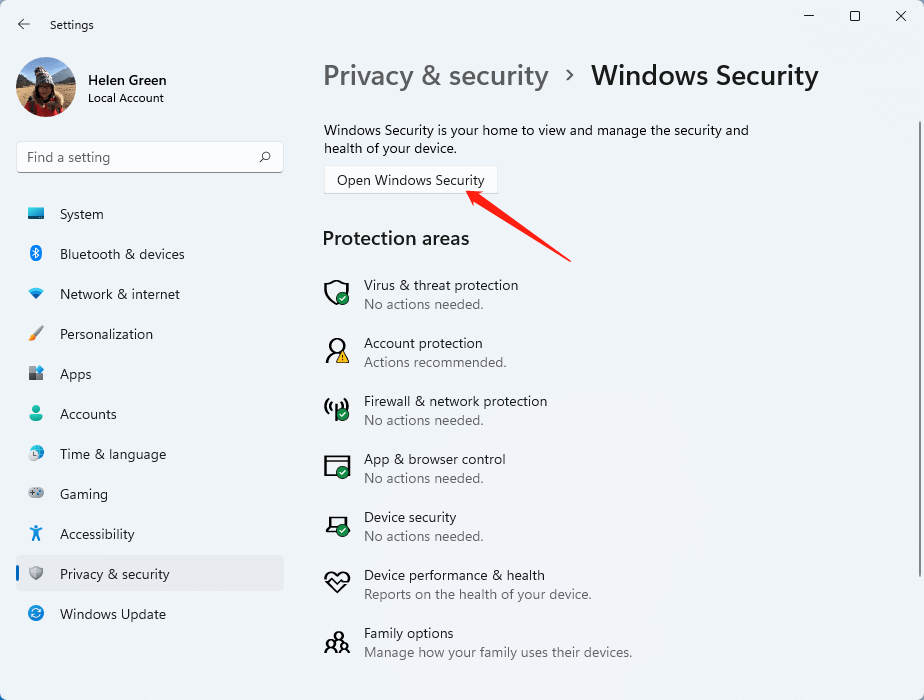Viewport: 924px width, 700px height.
Task: Click the Family options people icon
Action: coord(336,642)
